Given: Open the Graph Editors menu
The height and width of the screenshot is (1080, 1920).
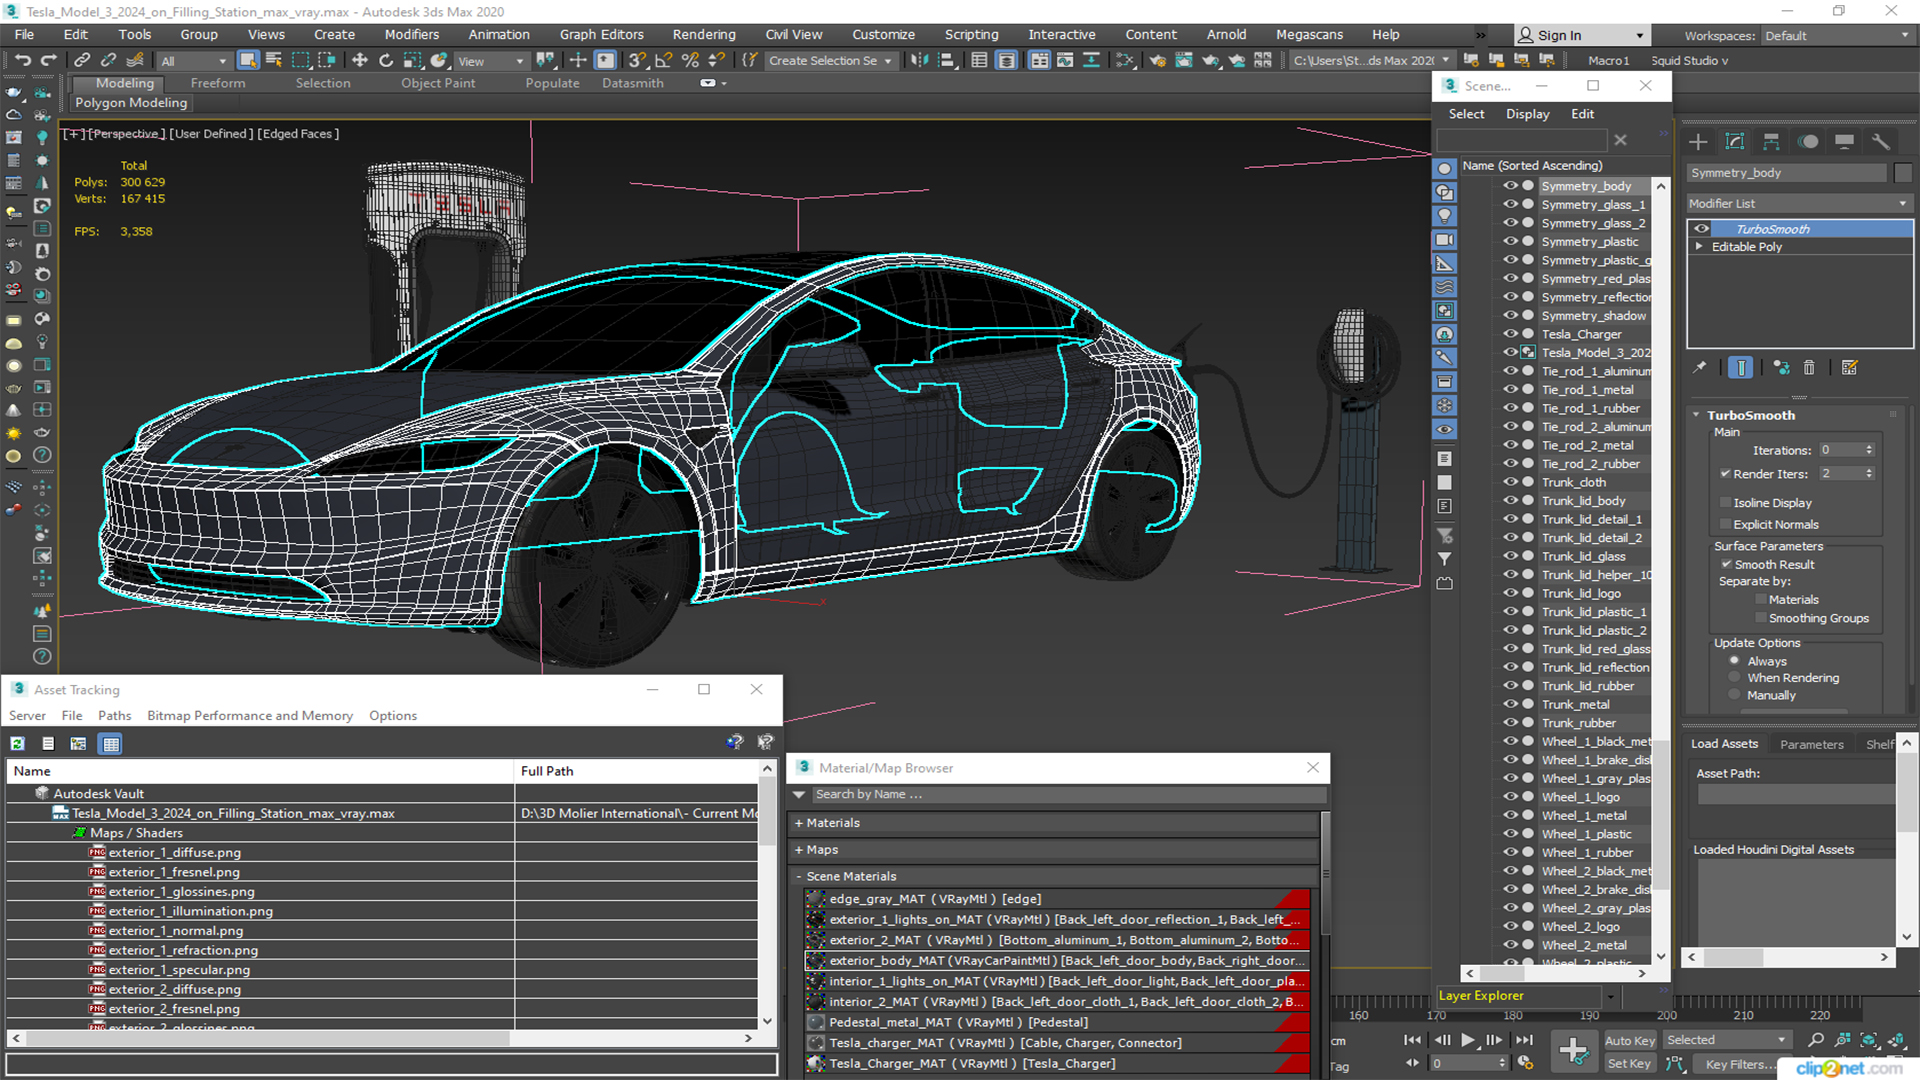Looking at the screenshot, I should coord(601,34).
